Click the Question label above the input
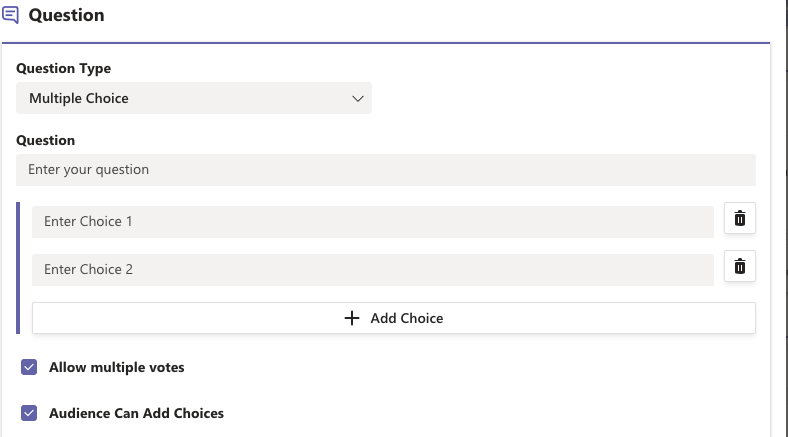Image resolution: width=788 pixels, height=437 pixels. (46, 140)
